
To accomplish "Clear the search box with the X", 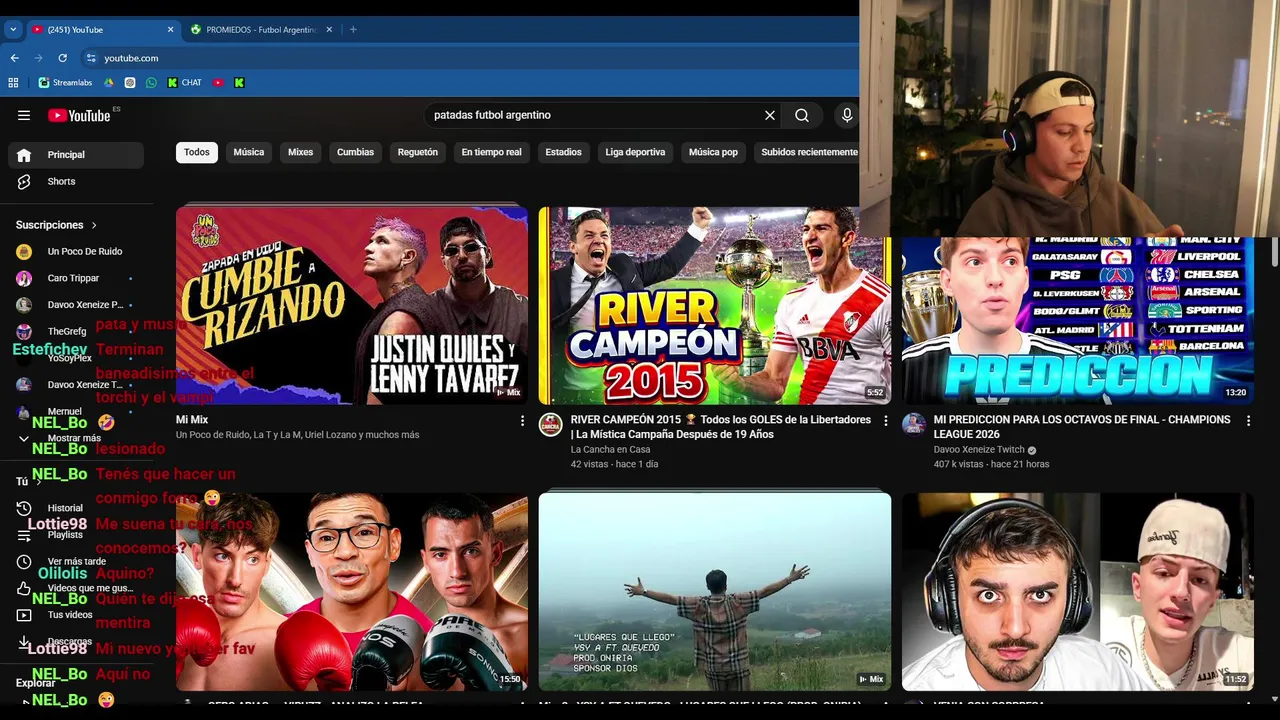I will 770,115.
